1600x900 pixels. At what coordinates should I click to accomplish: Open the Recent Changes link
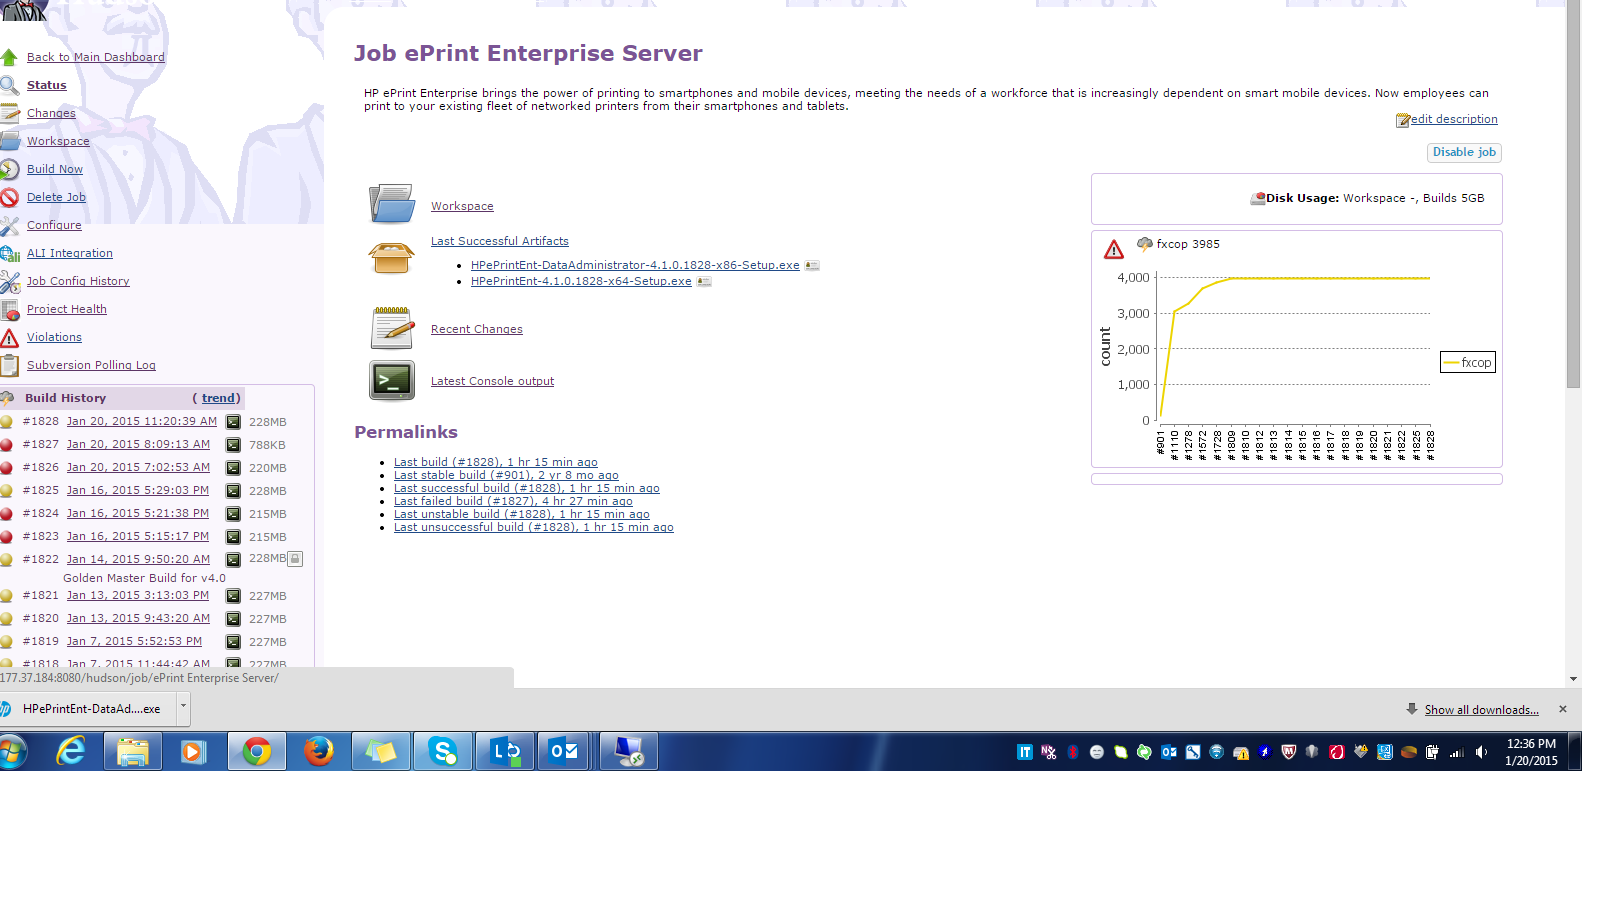477,329
